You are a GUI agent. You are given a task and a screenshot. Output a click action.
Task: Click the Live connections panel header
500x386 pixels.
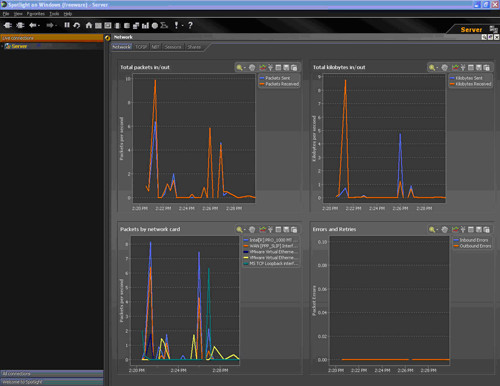point(52,38)
